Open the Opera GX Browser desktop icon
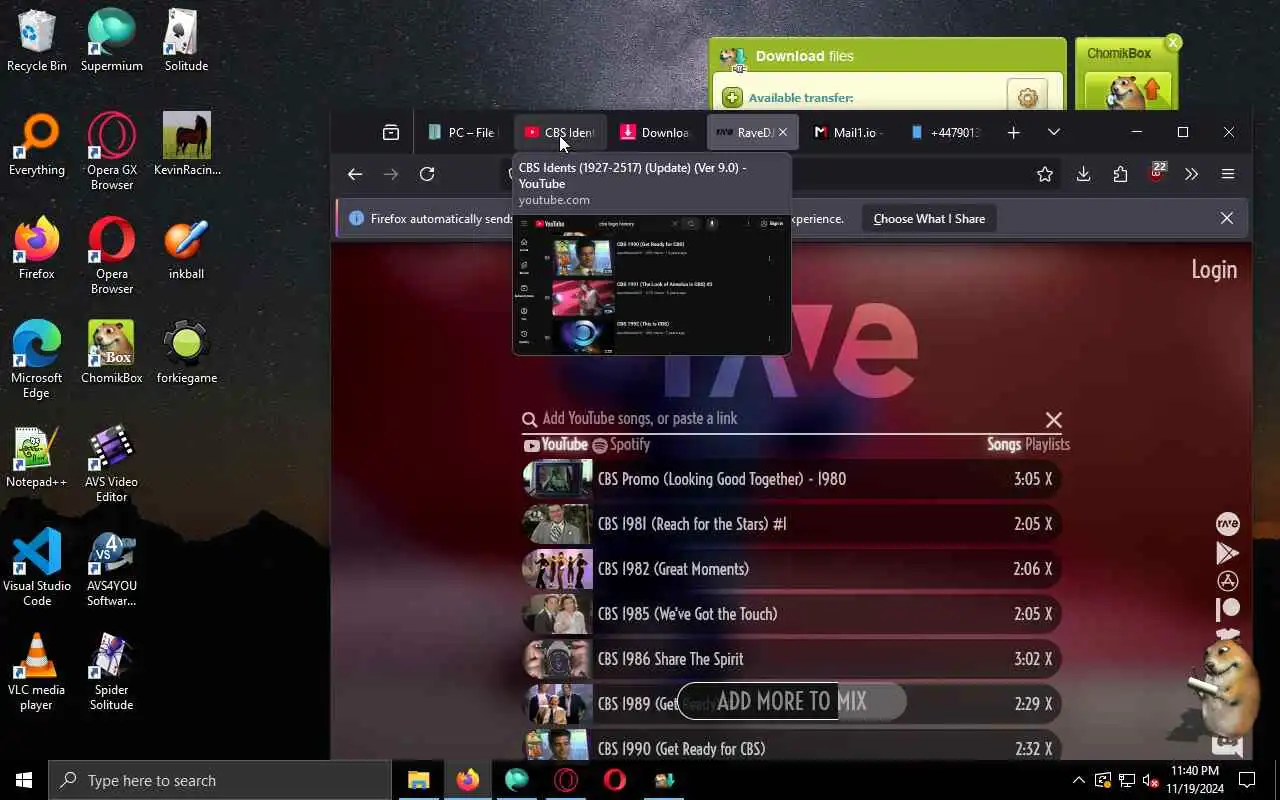 click(x=112, y=150)
